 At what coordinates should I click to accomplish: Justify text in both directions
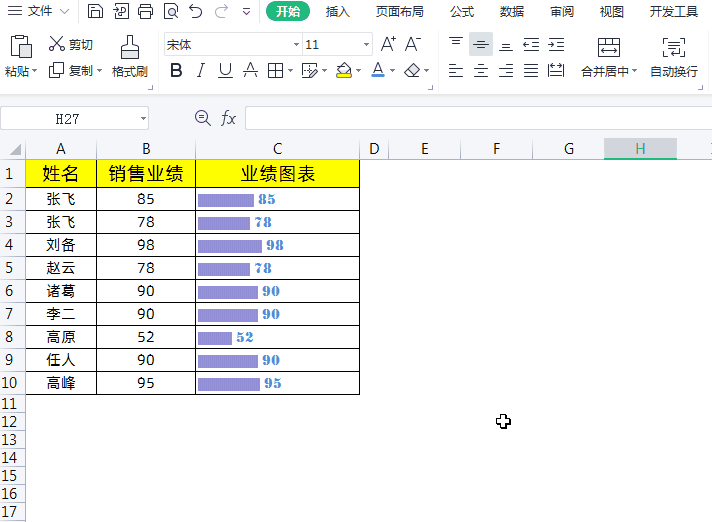pyautogui.click(x=531, y=70)
